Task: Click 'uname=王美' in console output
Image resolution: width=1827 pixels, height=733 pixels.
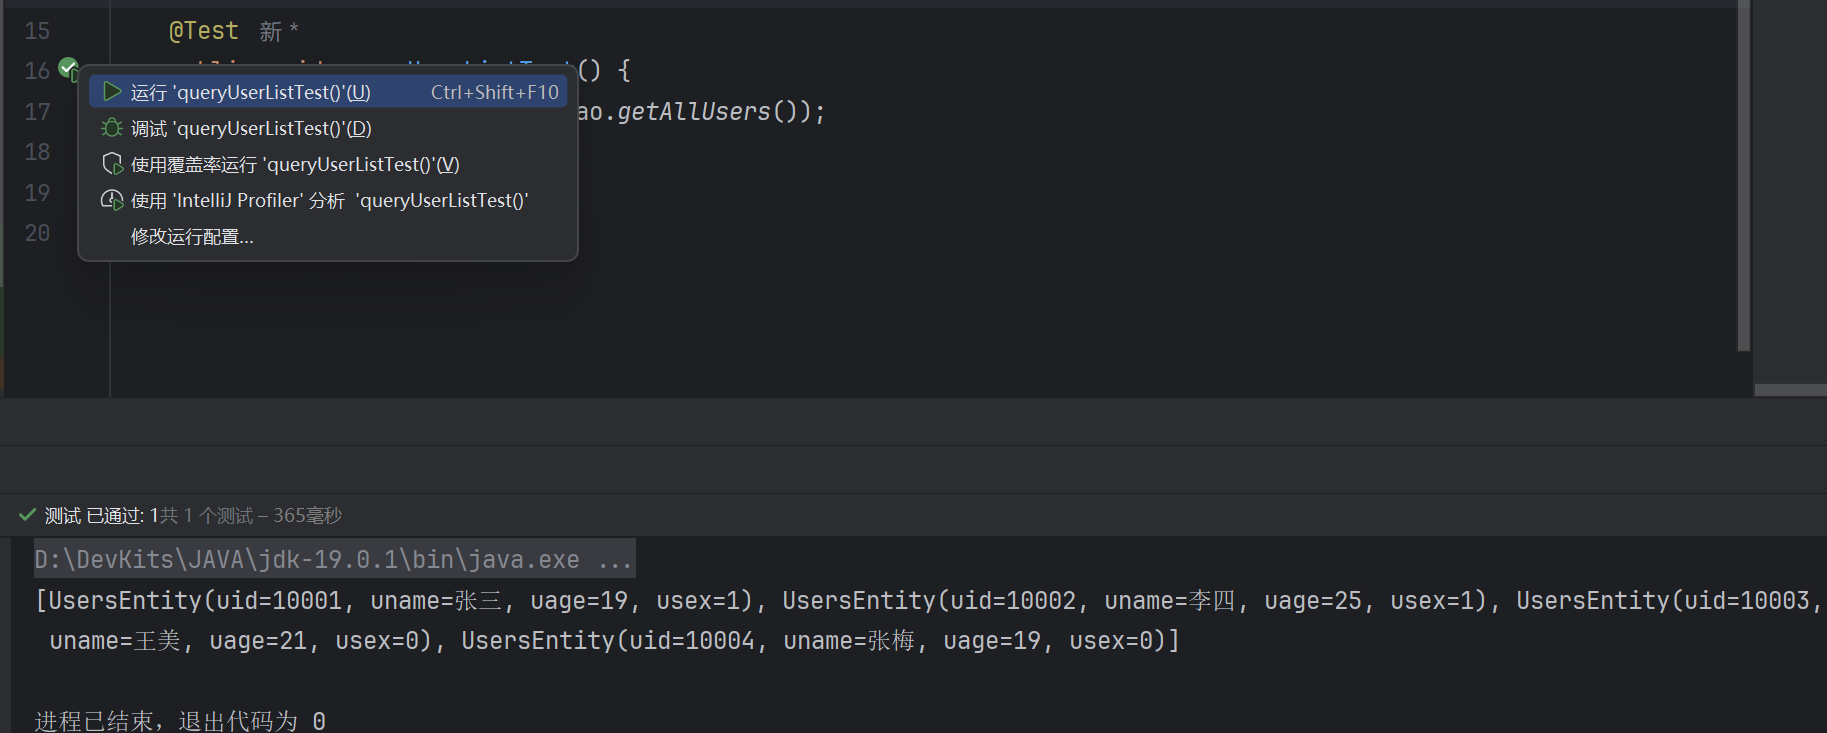Action: pos(115,641)
